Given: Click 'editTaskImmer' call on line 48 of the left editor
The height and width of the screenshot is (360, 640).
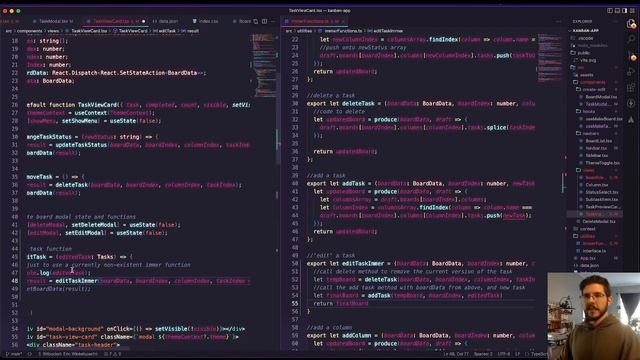Looking at the screenshot, I should click(76, 281).
